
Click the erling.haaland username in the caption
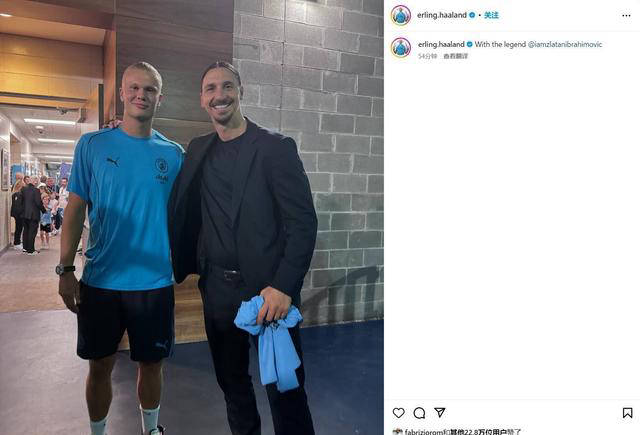point(441,44)
